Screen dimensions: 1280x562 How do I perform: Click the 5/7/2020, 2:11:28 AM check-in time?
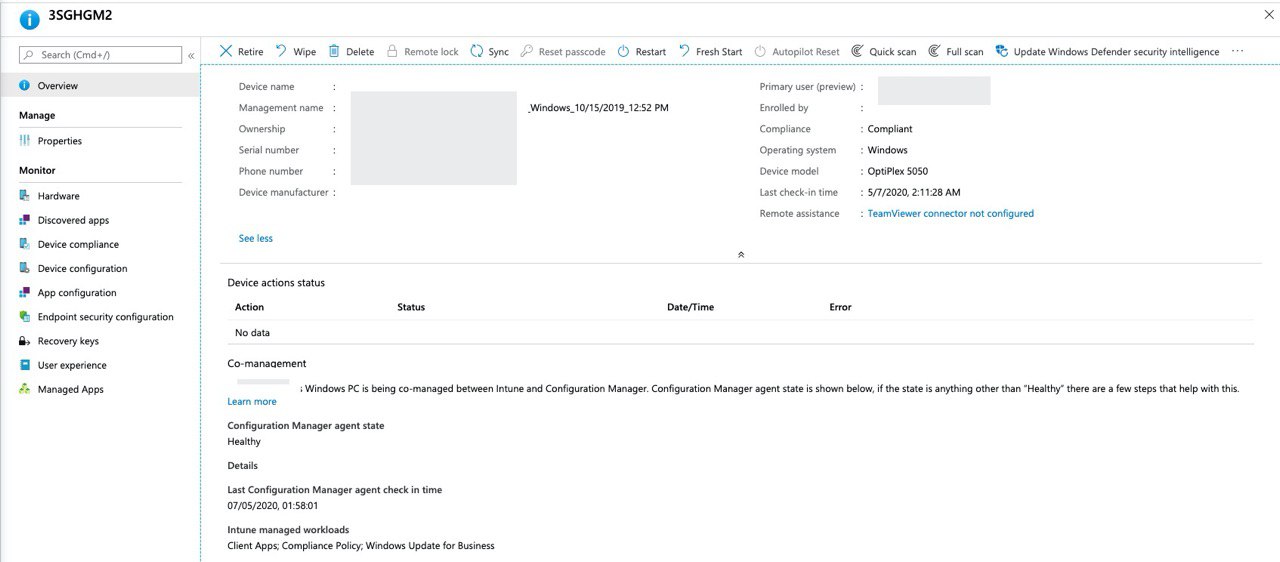pos(914,192)
